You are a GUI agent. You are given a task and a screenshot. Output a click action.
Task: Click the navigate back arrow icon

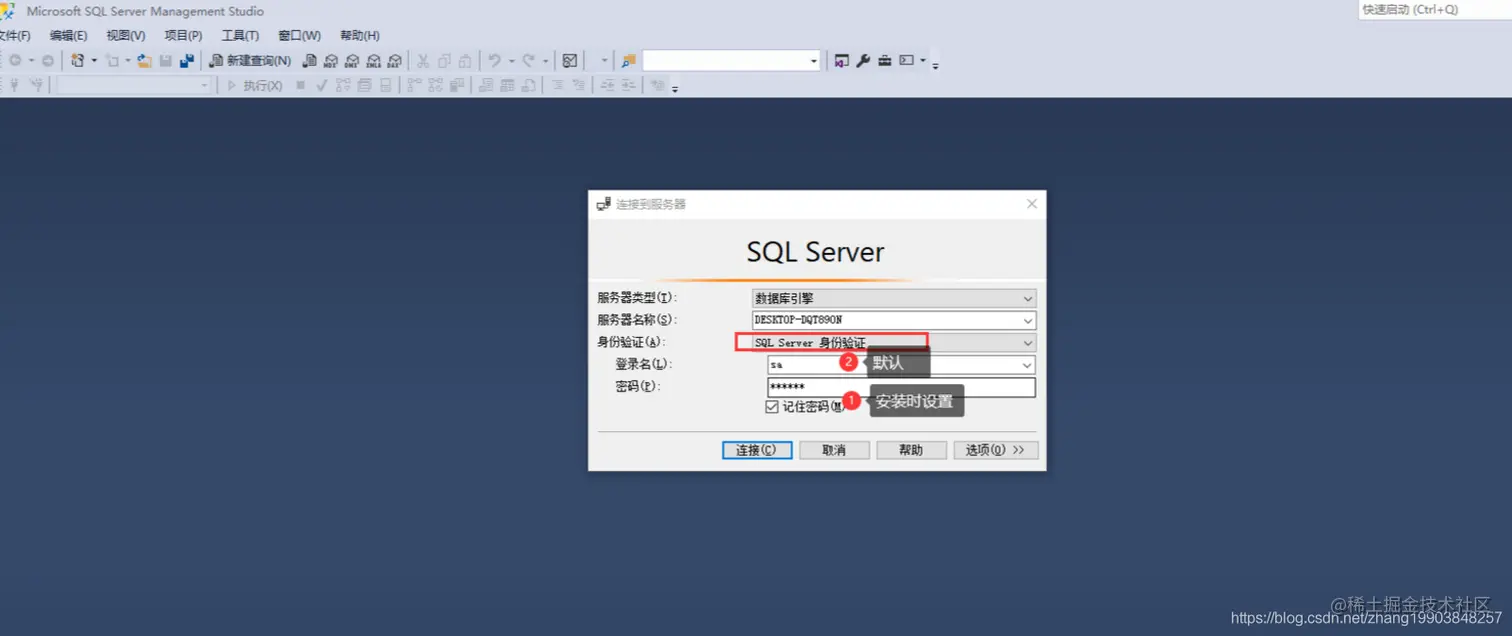[x=15, y=61]
